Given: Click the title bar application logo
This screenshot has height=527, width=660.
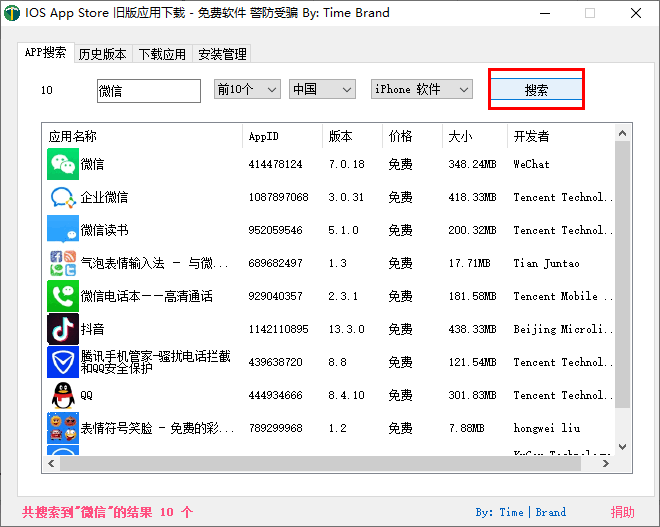Looking at the screenshot, I should coord(12,13).
